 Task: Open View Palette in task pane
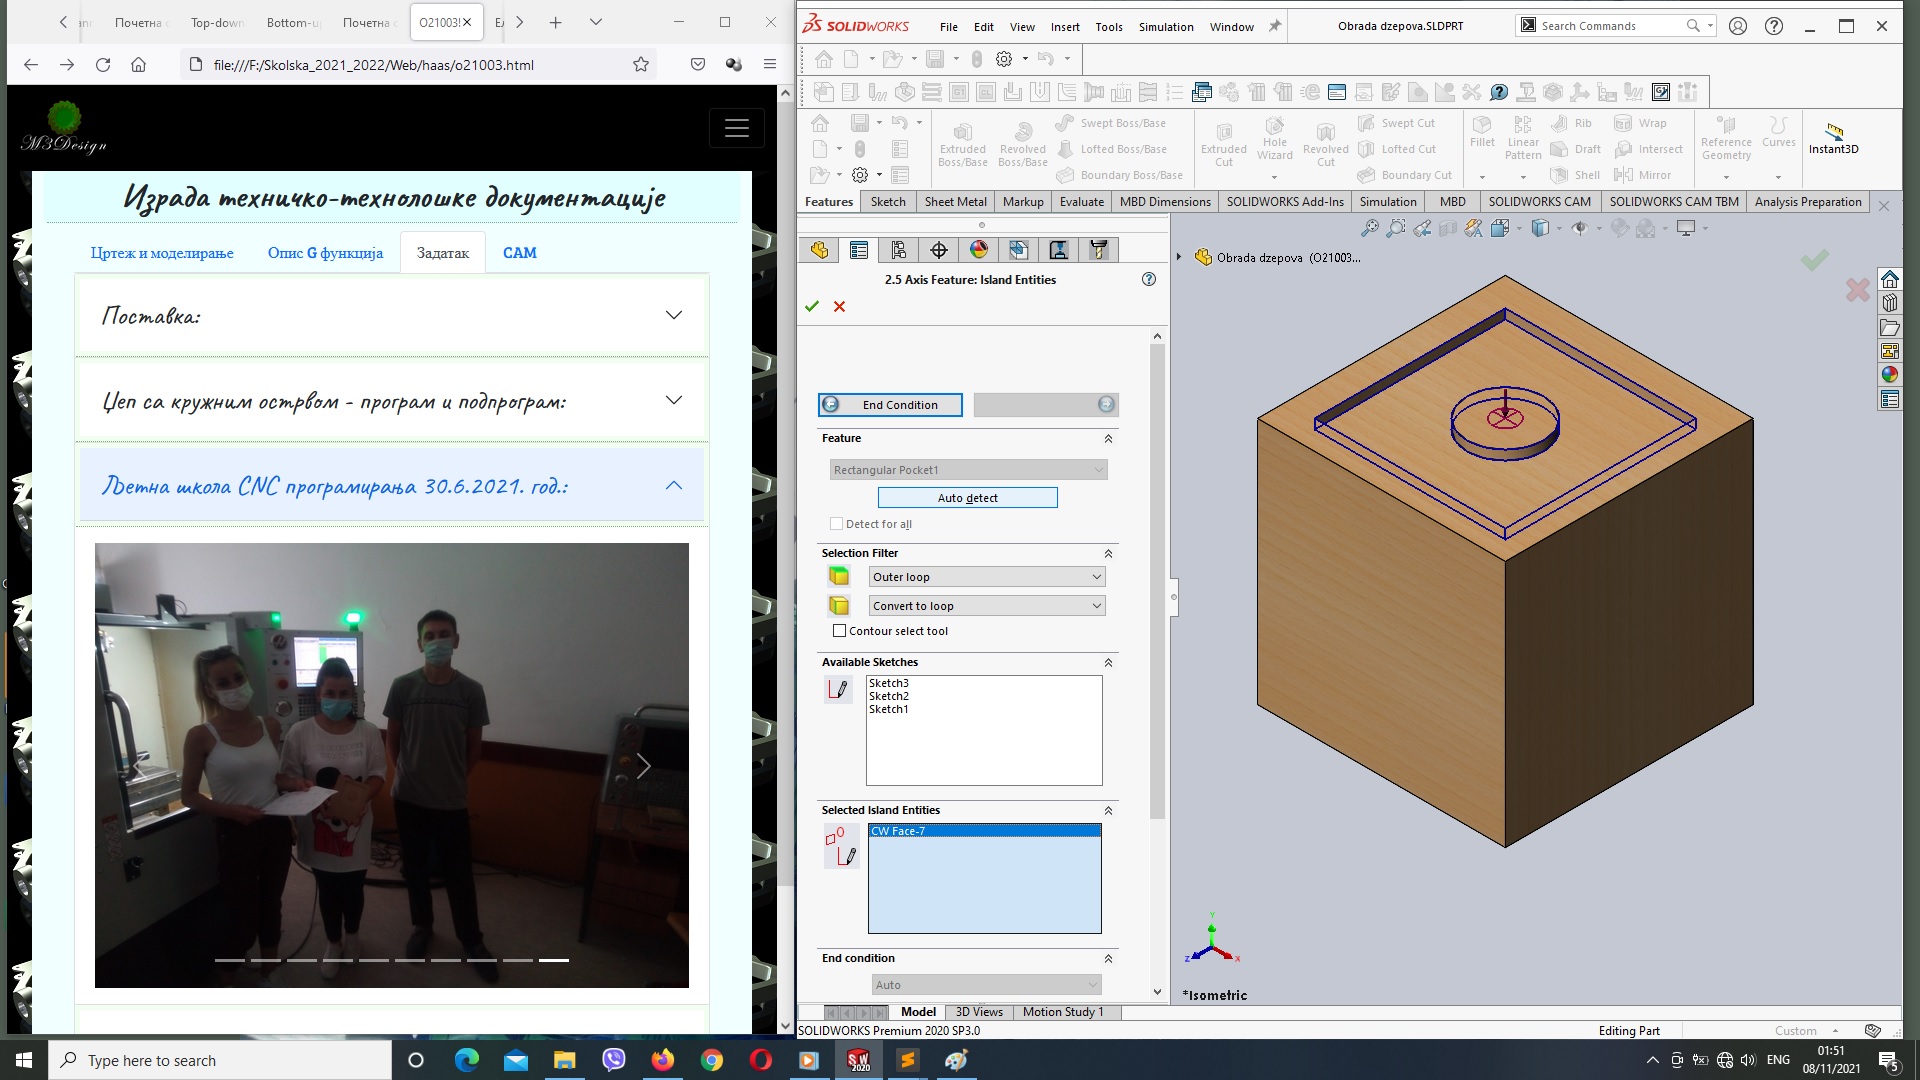[x=1890, y=351]
